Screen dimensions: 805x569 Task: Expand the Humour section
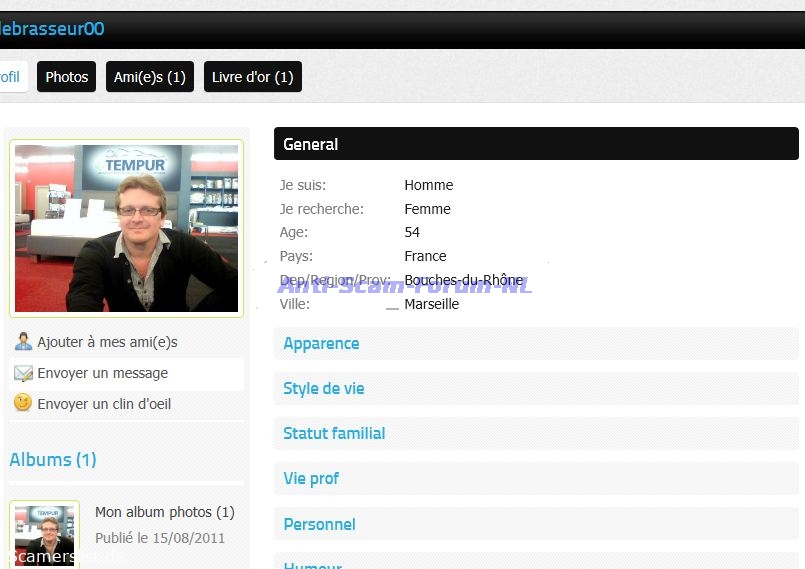(313, 564)
